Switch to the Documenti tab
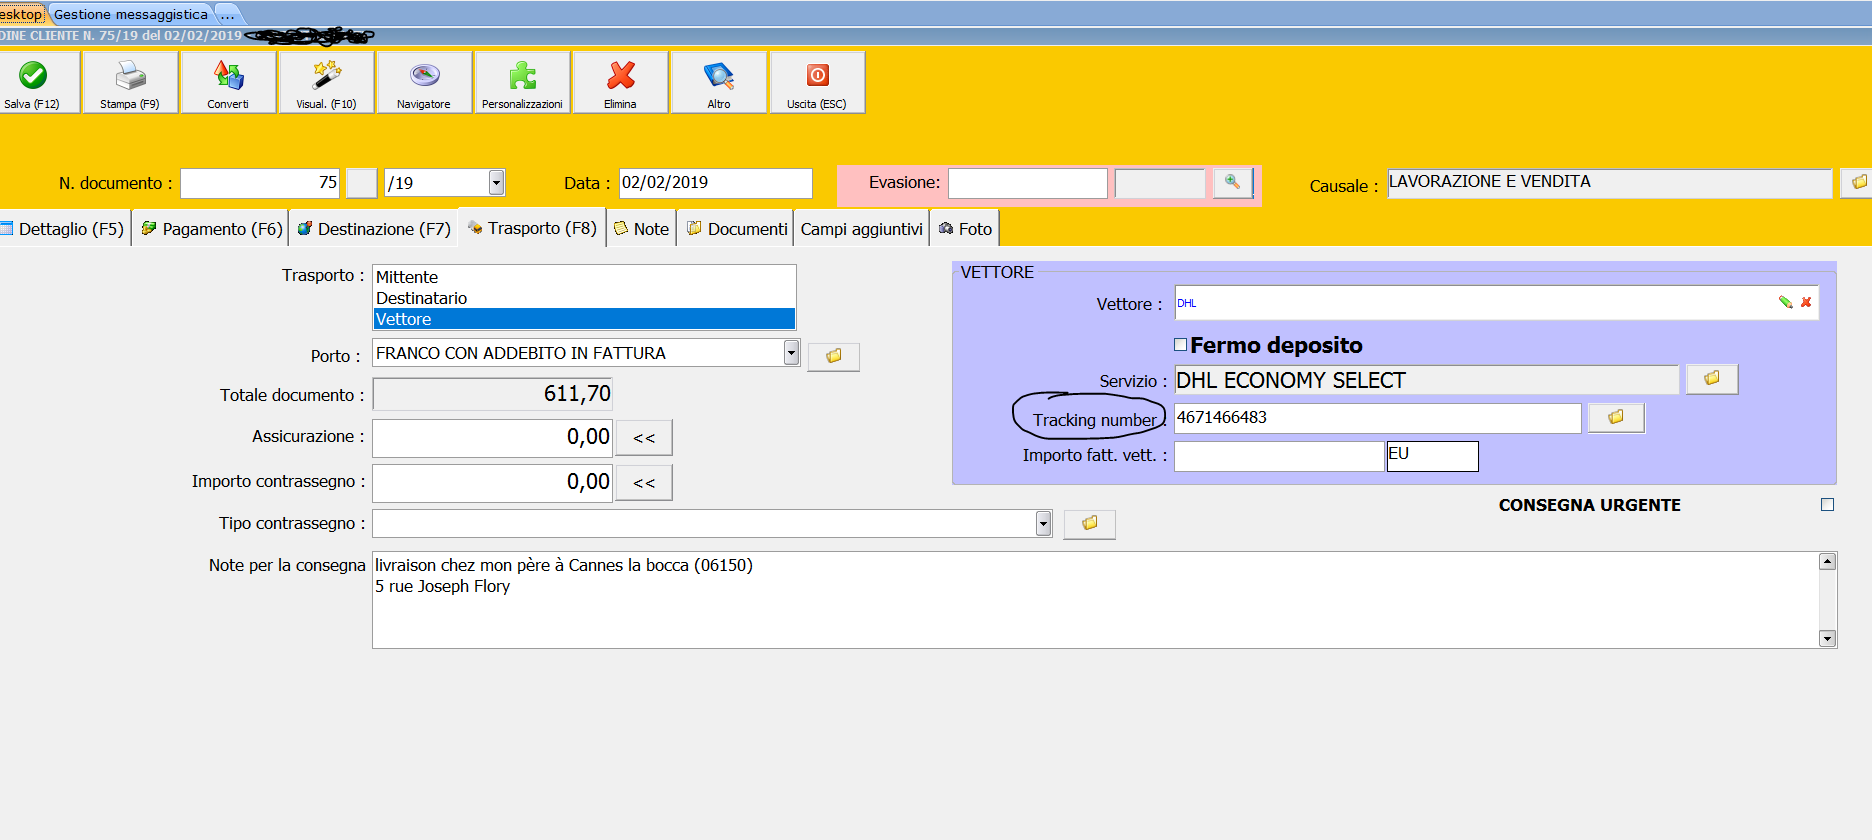The image size is (1872, 840). click(737, 229)
